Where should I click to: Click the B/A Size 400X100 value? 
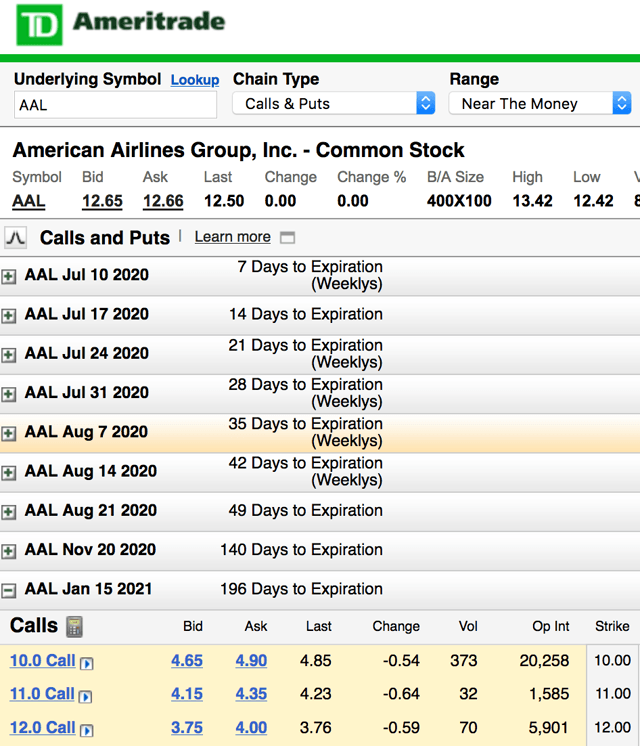(459, 201)
